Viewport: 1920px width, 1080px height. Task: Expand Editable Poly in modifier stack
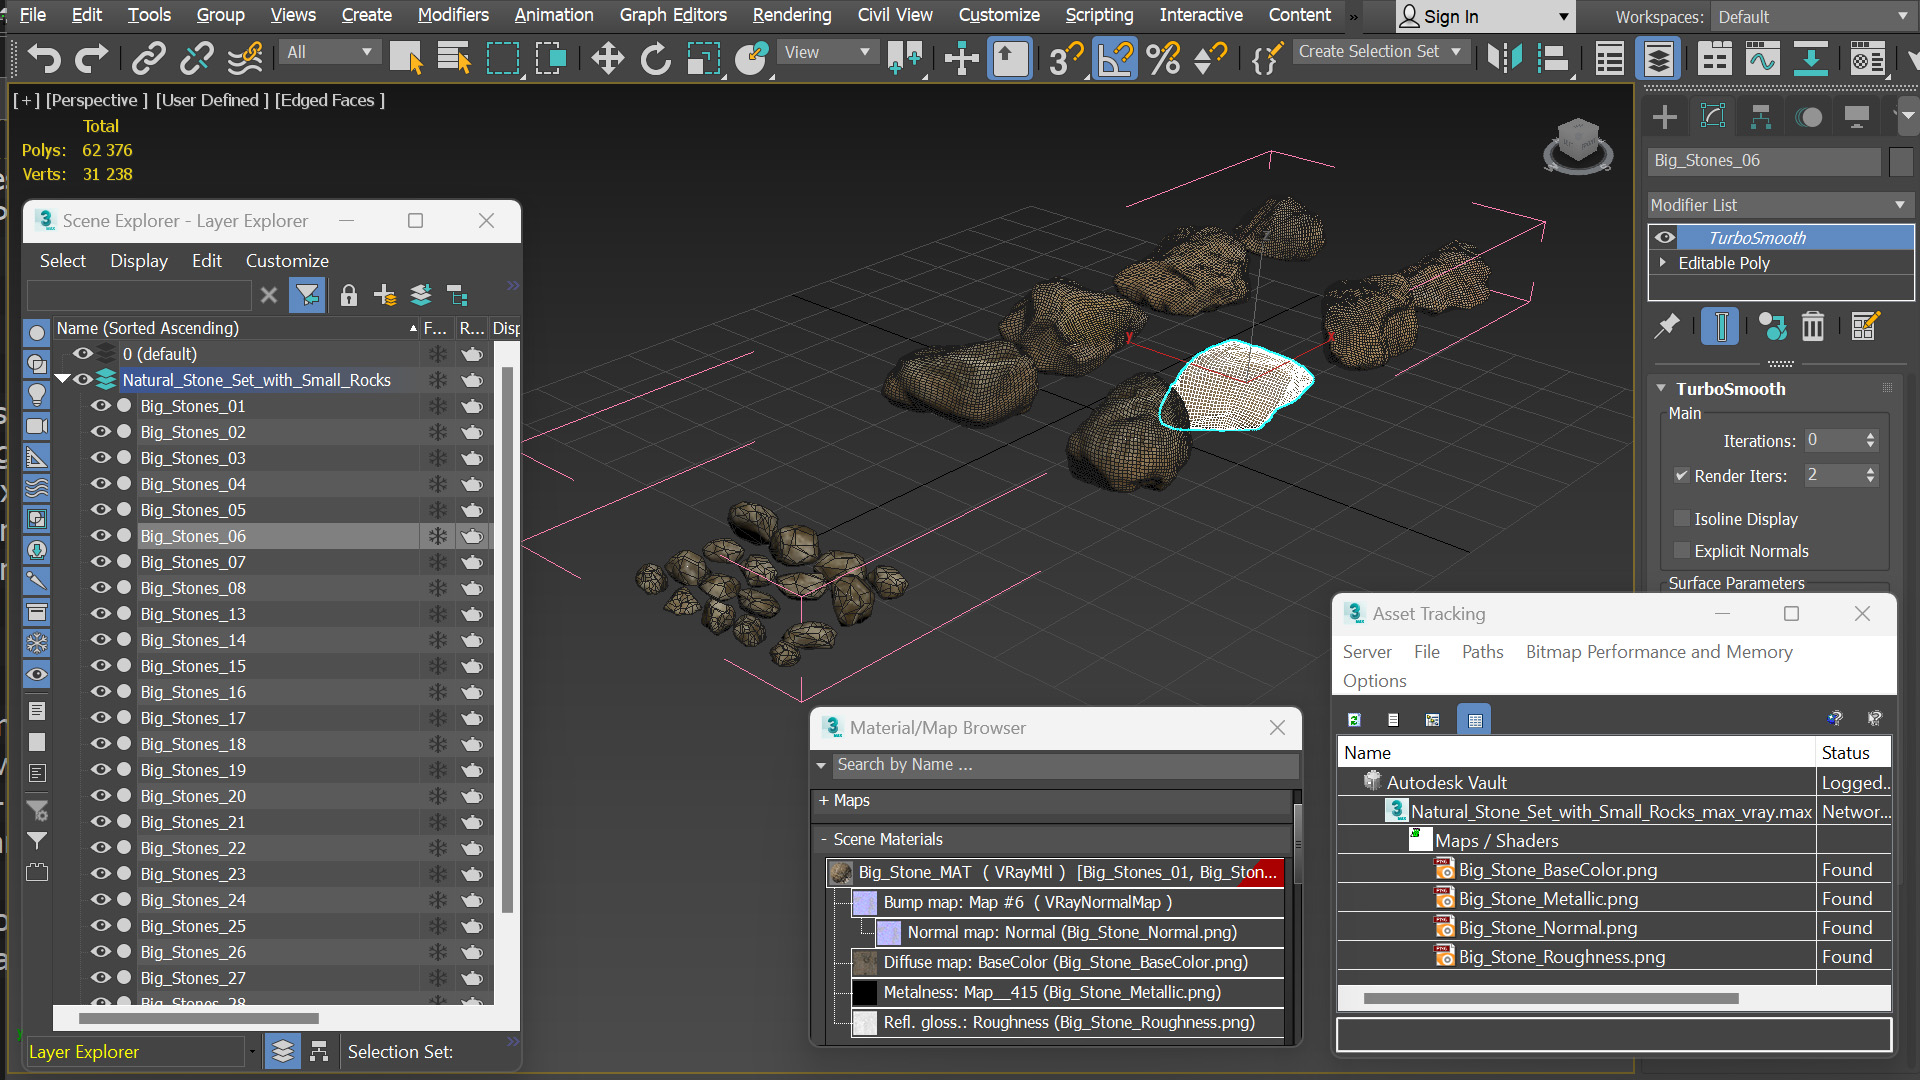tap(1663, 263)
